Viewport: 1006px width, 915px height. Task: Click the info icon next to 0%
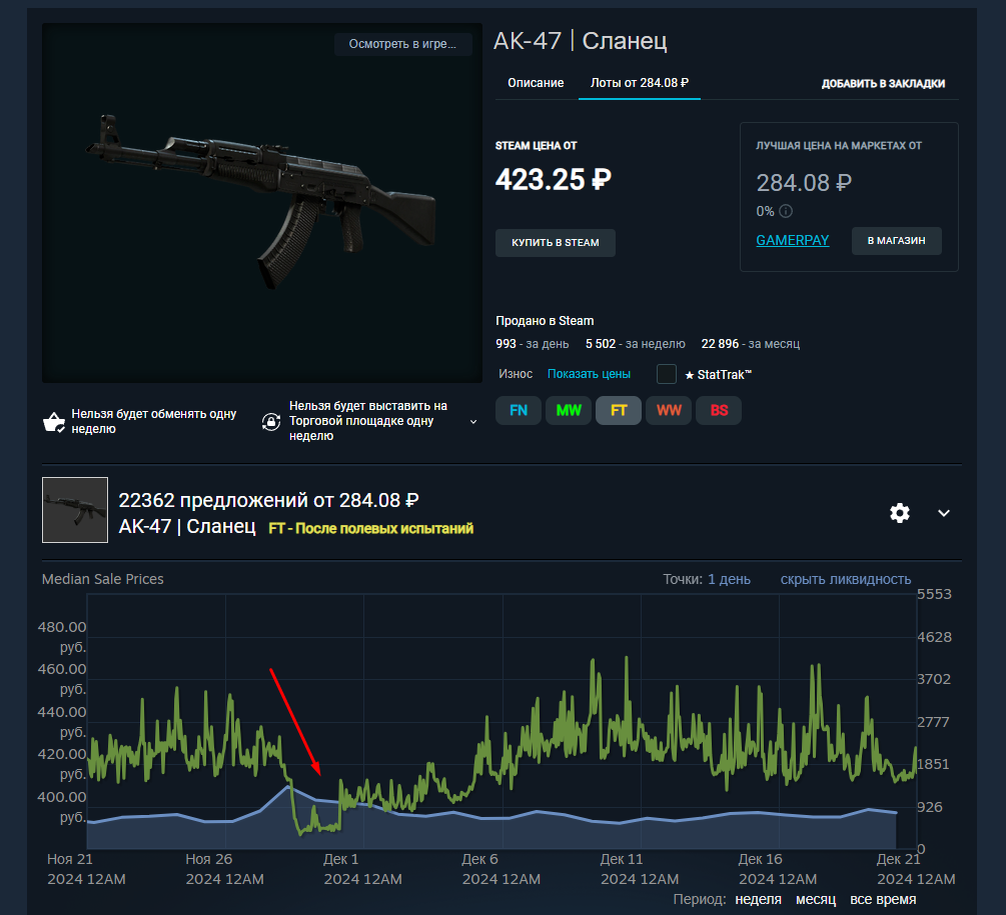786,211
